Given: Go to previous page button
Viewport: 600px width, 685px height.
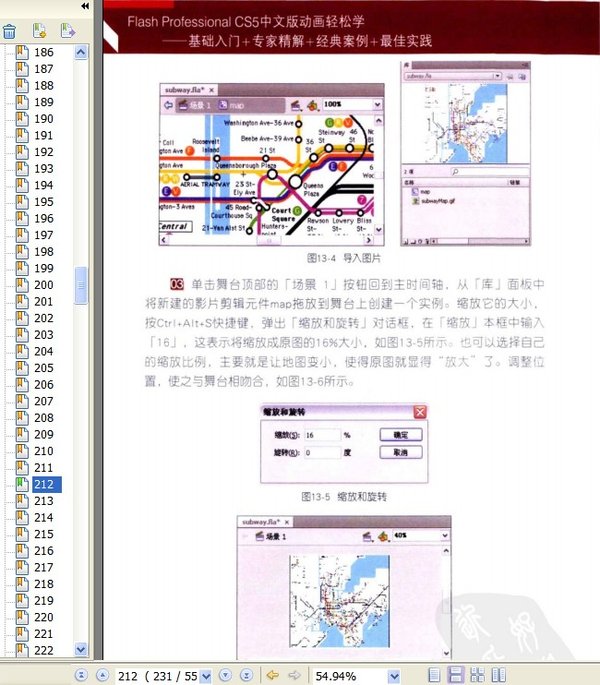Looking at the screenshot, I should click(102, 675).
